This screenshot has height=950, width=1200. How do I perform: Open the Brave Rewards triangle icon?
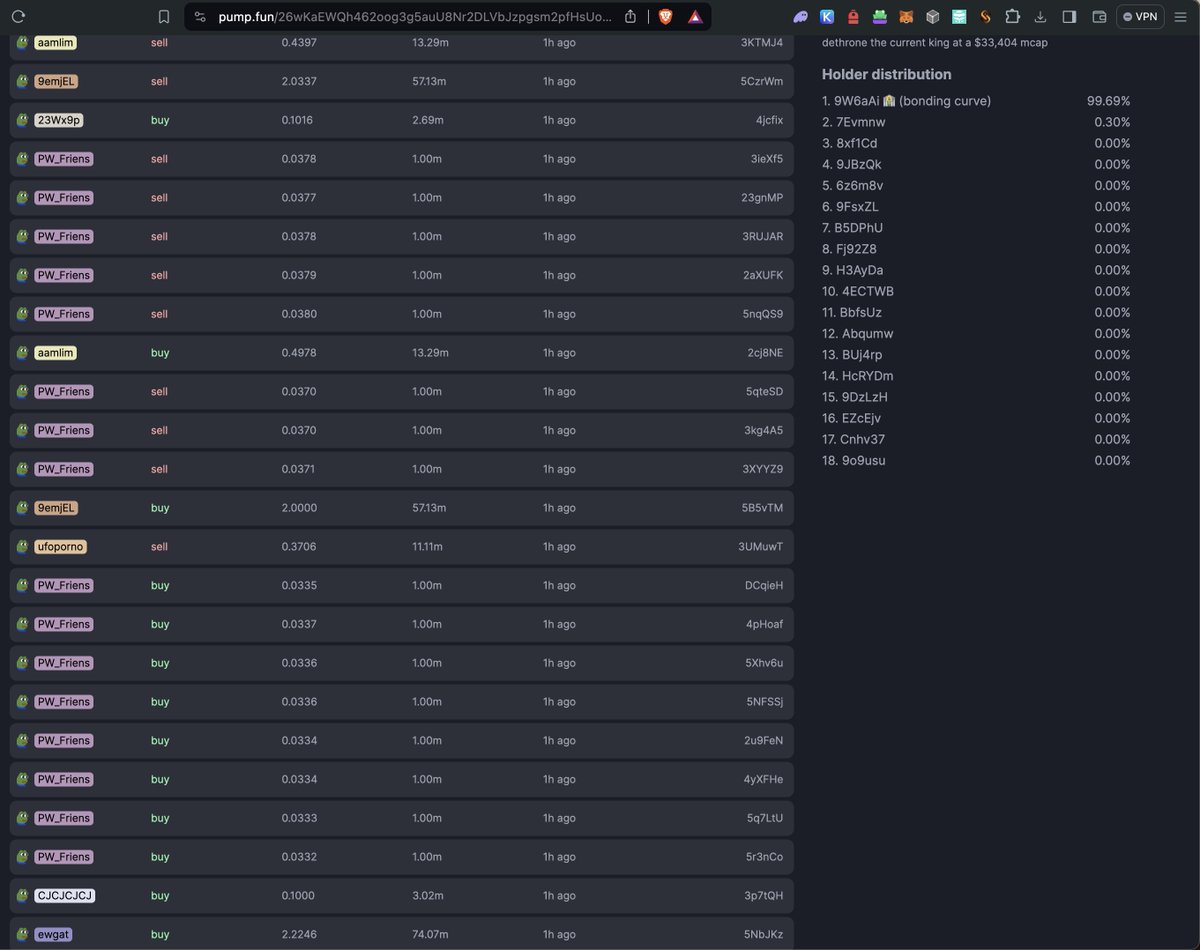point(695,16)
